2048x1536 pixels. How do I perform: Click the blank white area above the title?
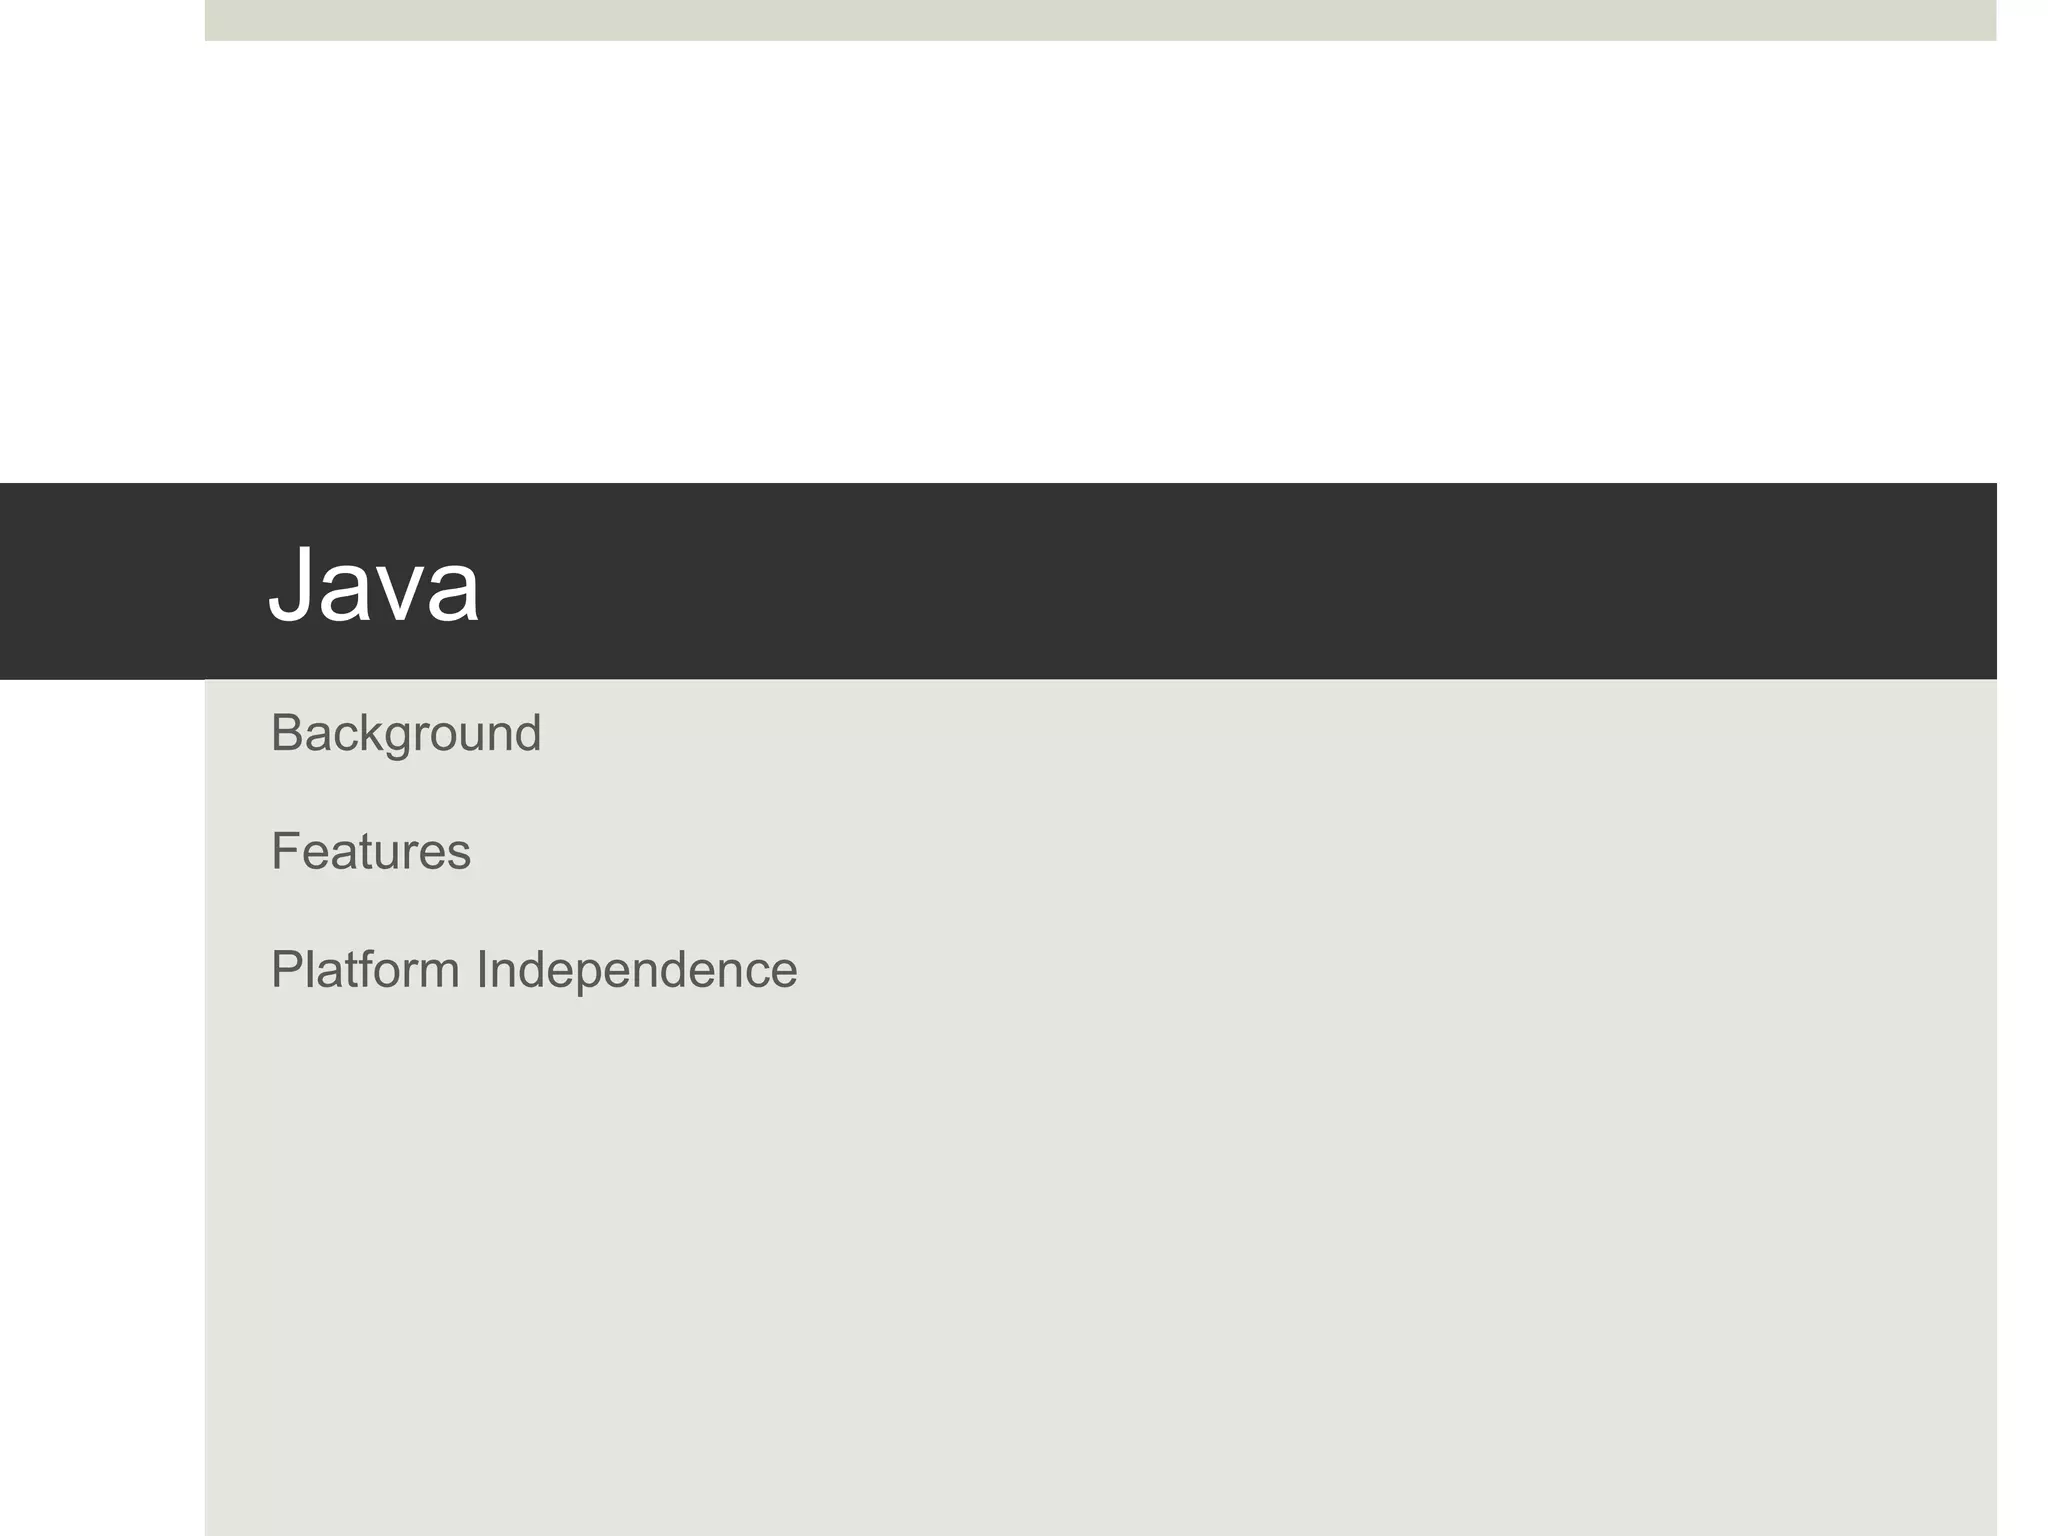coord(1100,260)
